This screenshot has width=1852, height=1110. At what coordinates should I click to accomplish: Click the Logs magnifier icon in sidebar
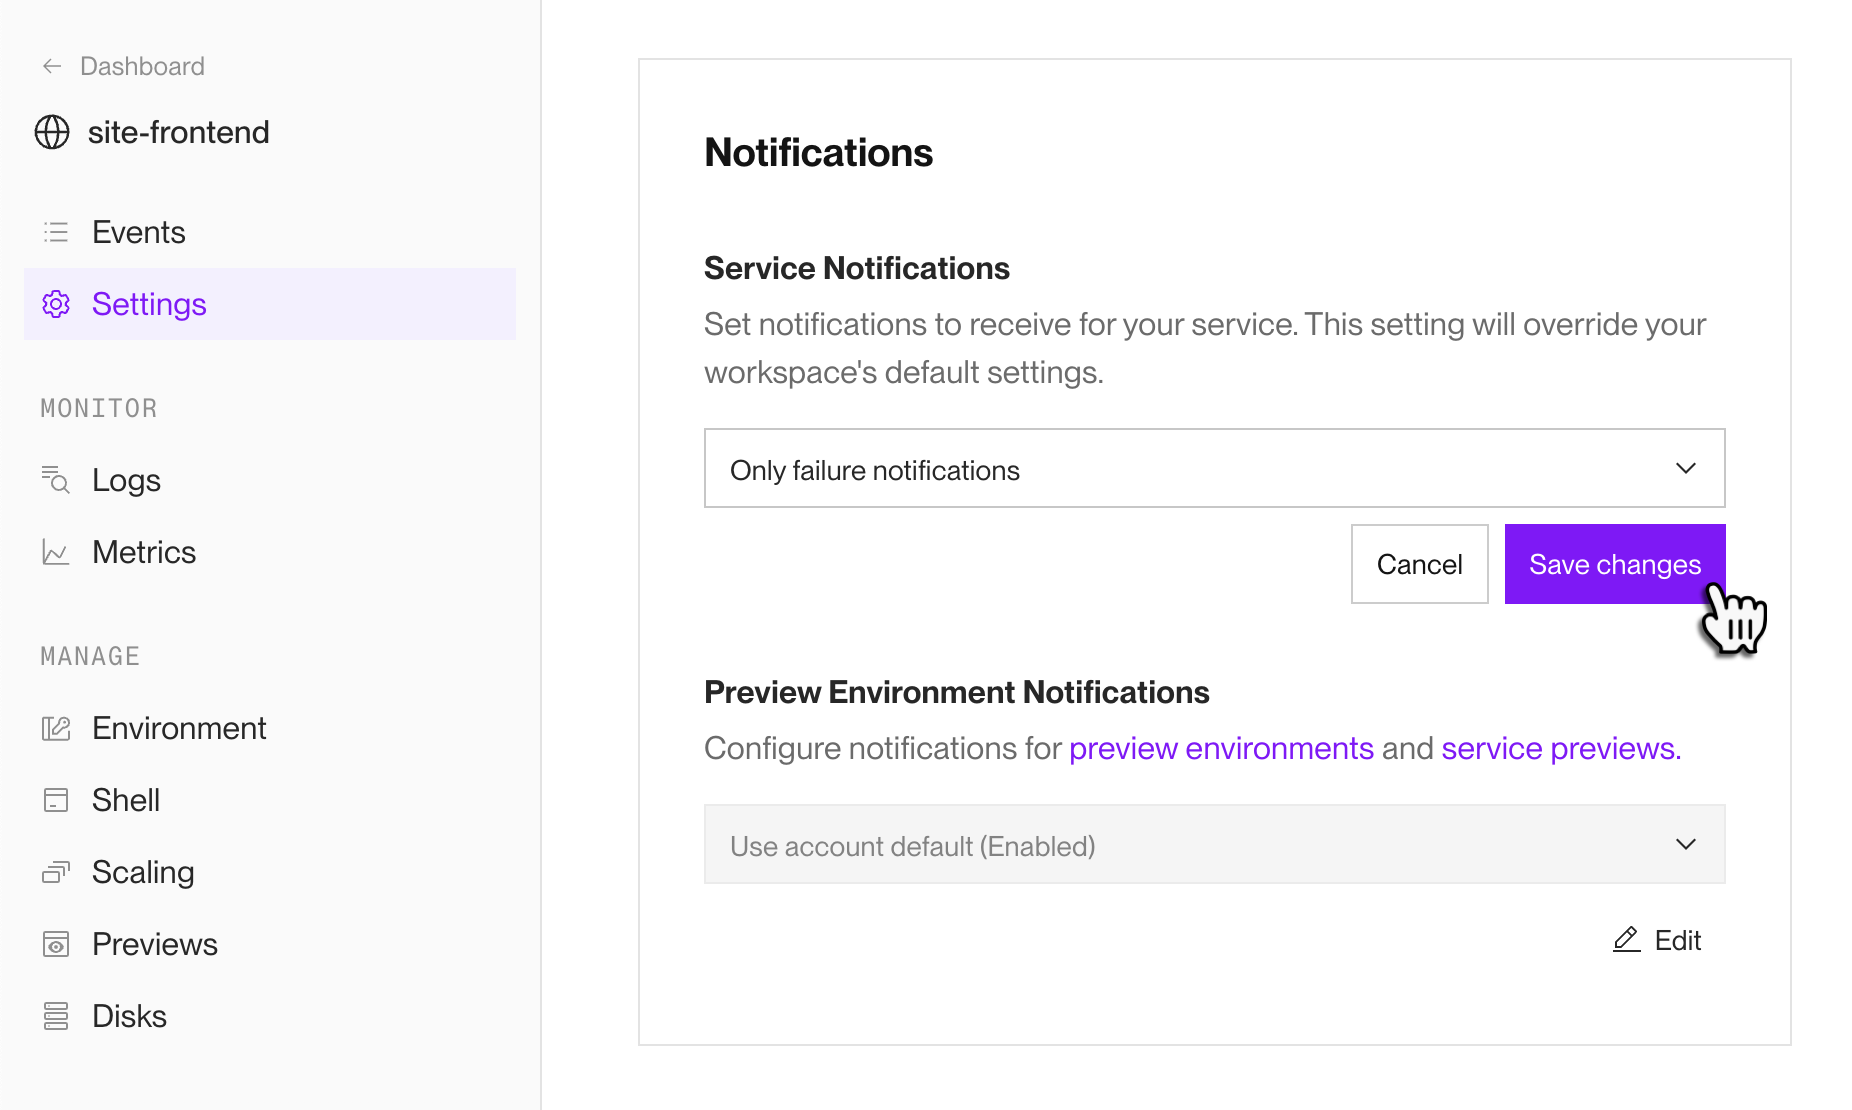[x=55, y=479]
